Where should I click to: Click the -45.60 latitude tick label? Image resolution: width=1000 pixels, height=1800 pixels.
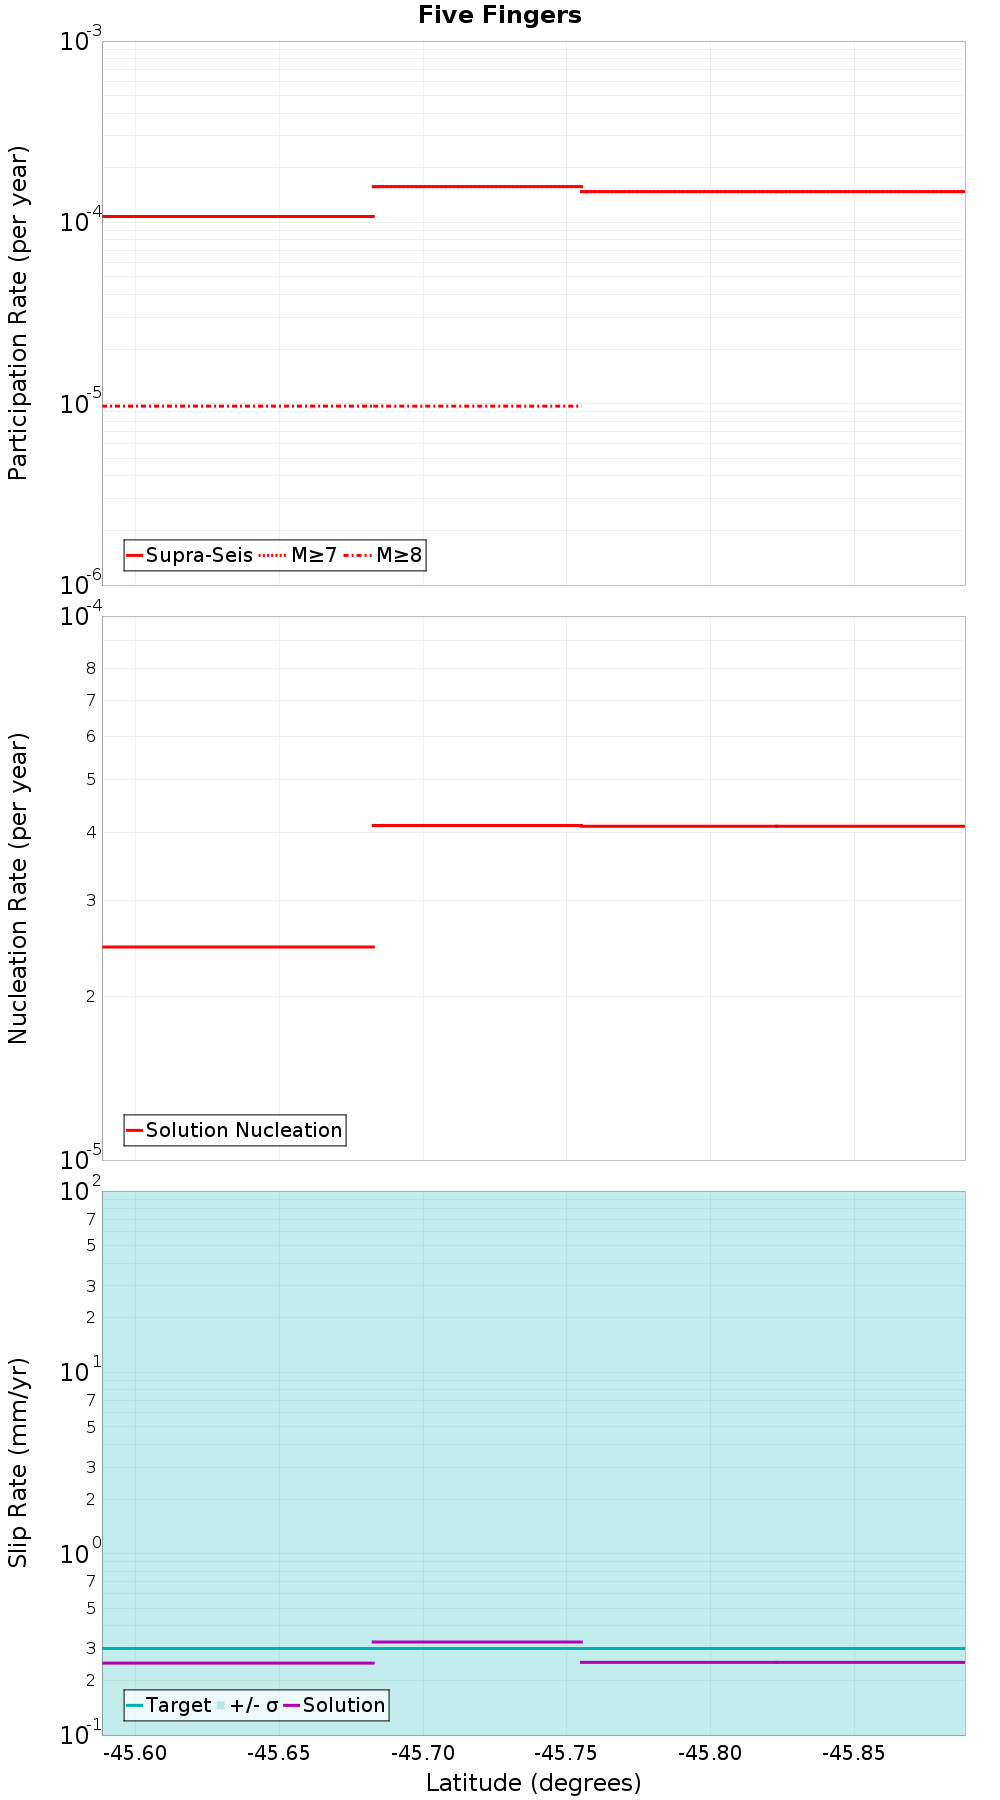136,1753
